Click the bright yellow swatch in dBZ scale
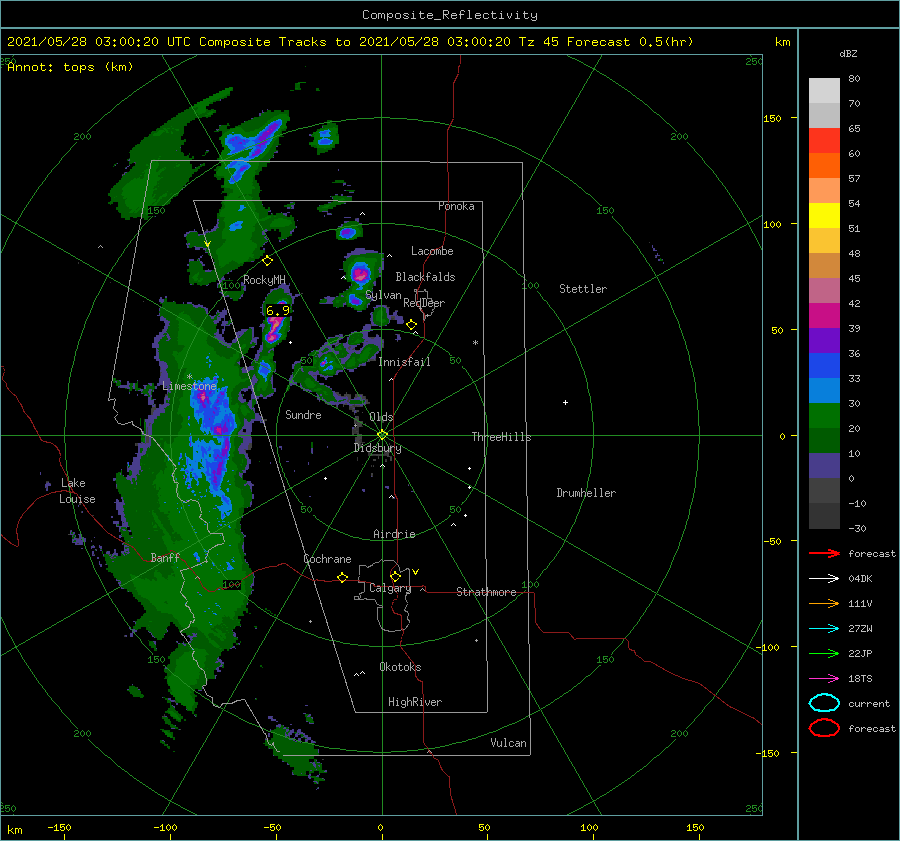This screenshot has width=900, height=841. click(x=824, y=215)
